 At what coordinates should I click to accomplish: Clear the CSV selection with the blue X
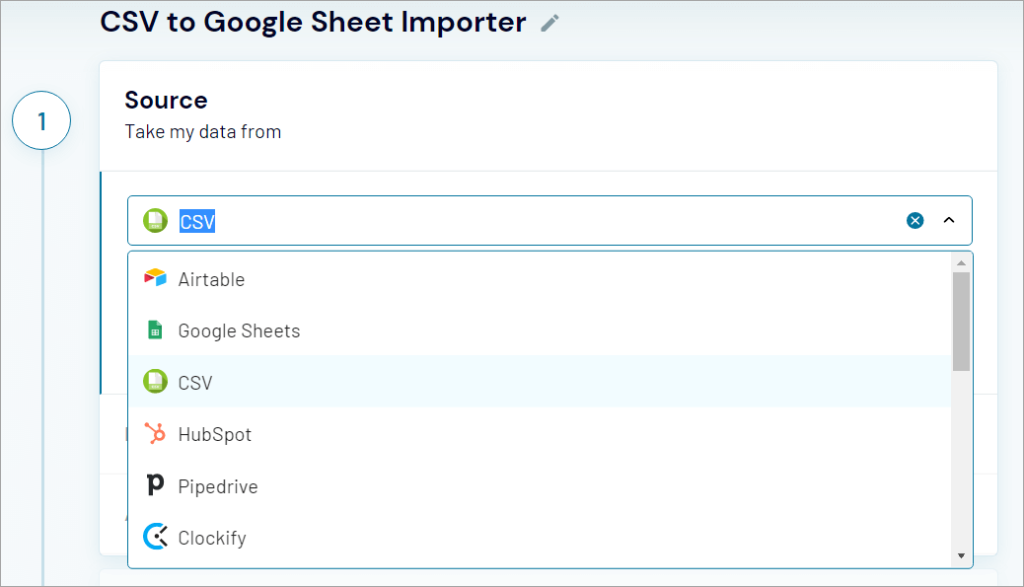915,220
